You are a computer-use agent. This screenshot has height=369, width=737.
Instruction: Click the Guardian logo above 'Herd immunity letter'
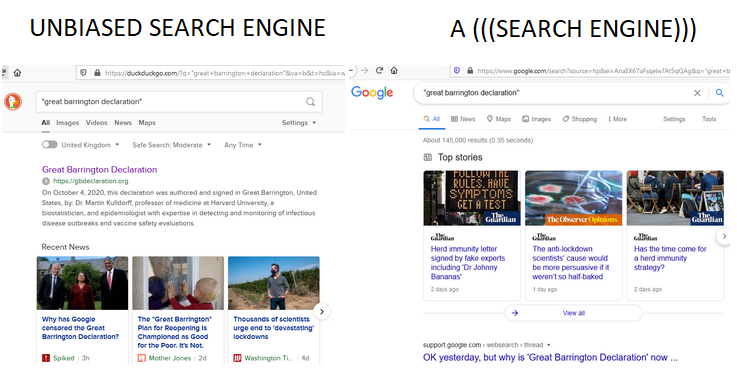click(442, 237)
